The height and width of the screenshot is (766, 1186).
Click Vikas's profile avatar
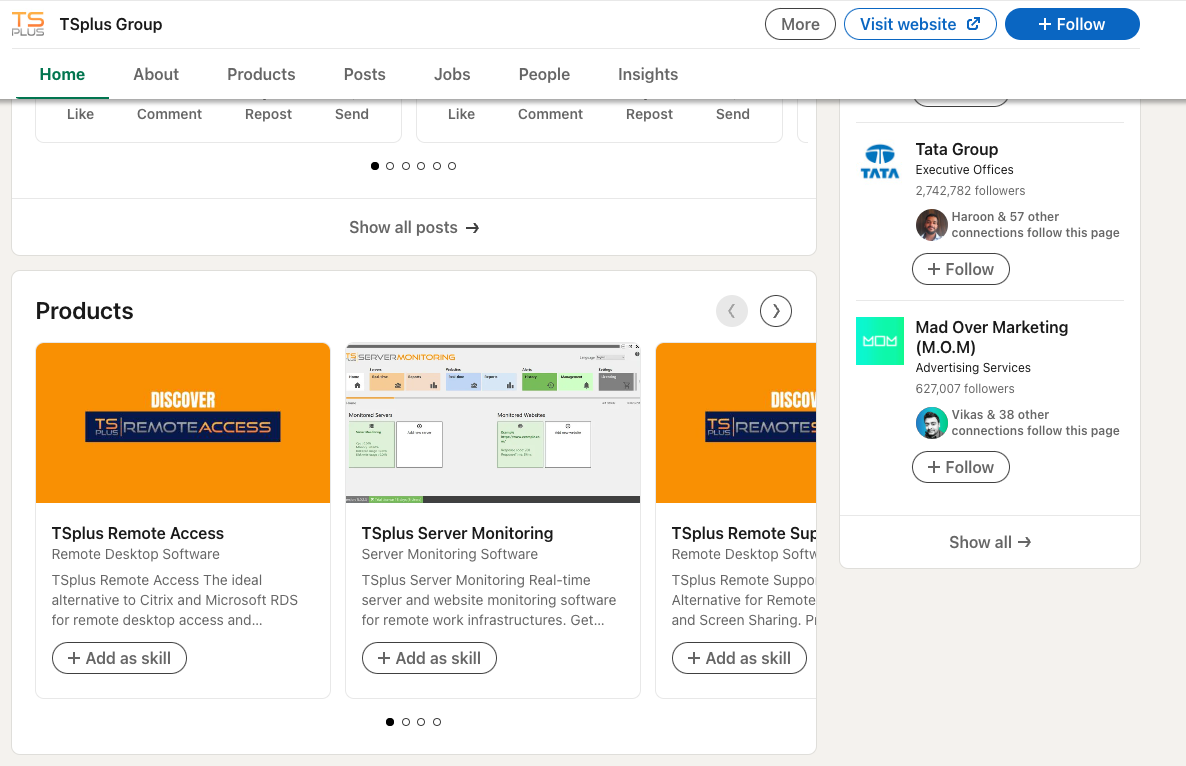[x=931, y=423]
